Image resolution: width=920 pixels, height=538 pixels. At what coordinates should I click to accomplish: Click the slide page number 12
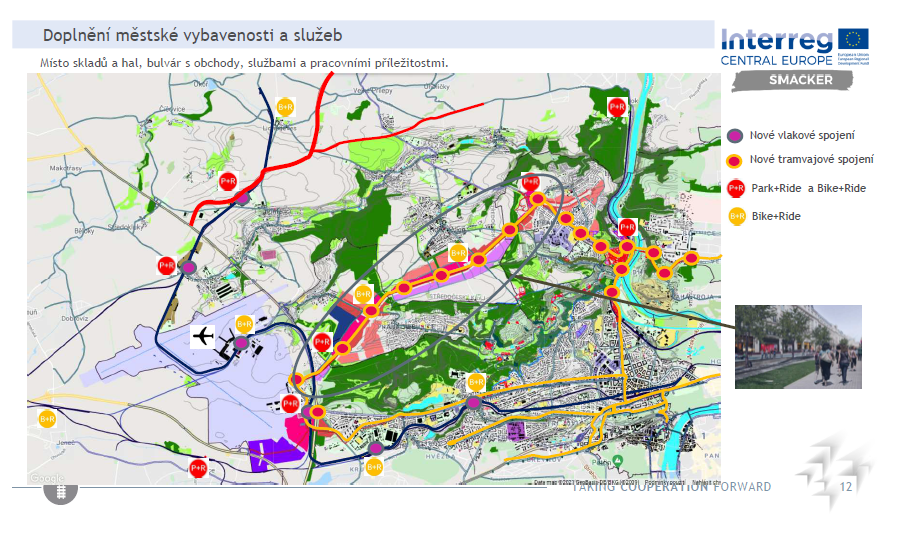point(845,487)
